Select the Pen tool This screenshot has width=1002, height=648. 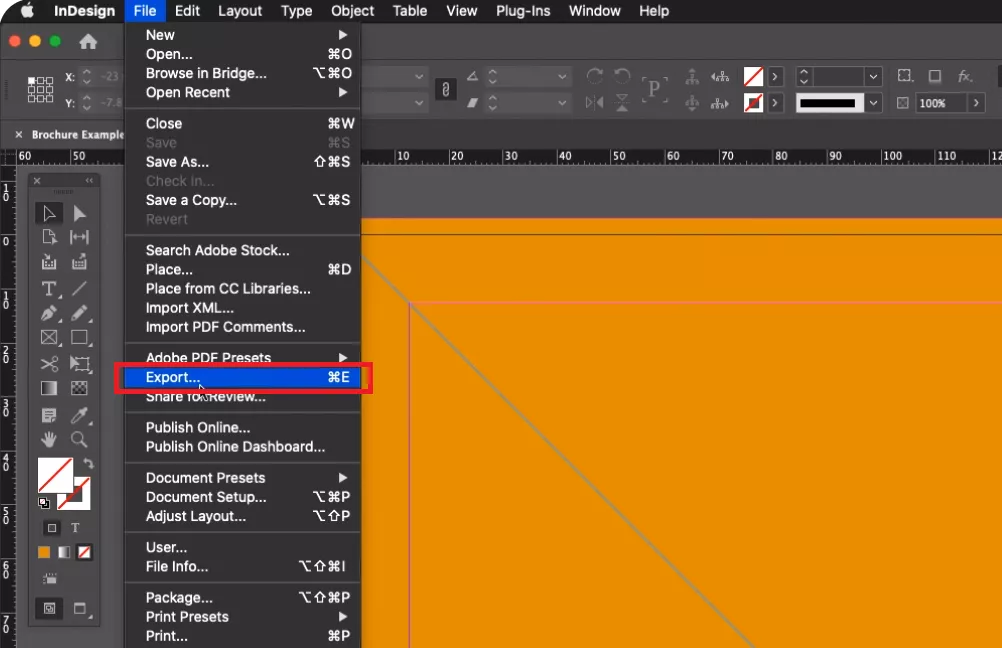point(49,313)
